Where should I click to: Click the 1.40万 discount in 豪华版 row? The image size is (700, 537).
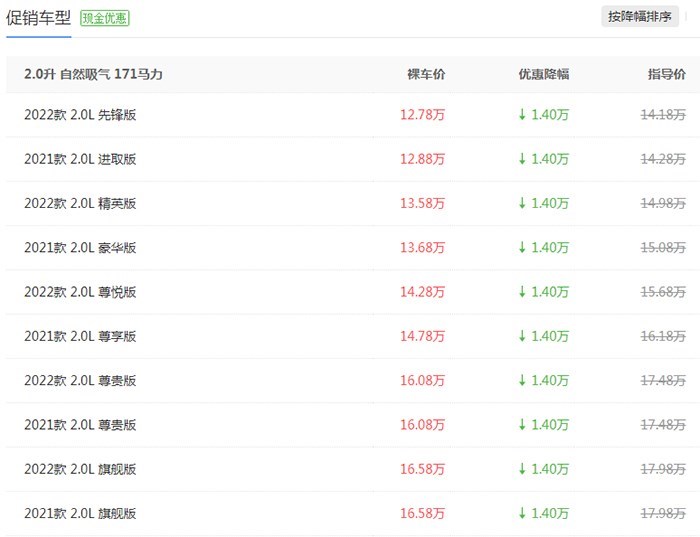pyautogui.click(x=544, y=247)
